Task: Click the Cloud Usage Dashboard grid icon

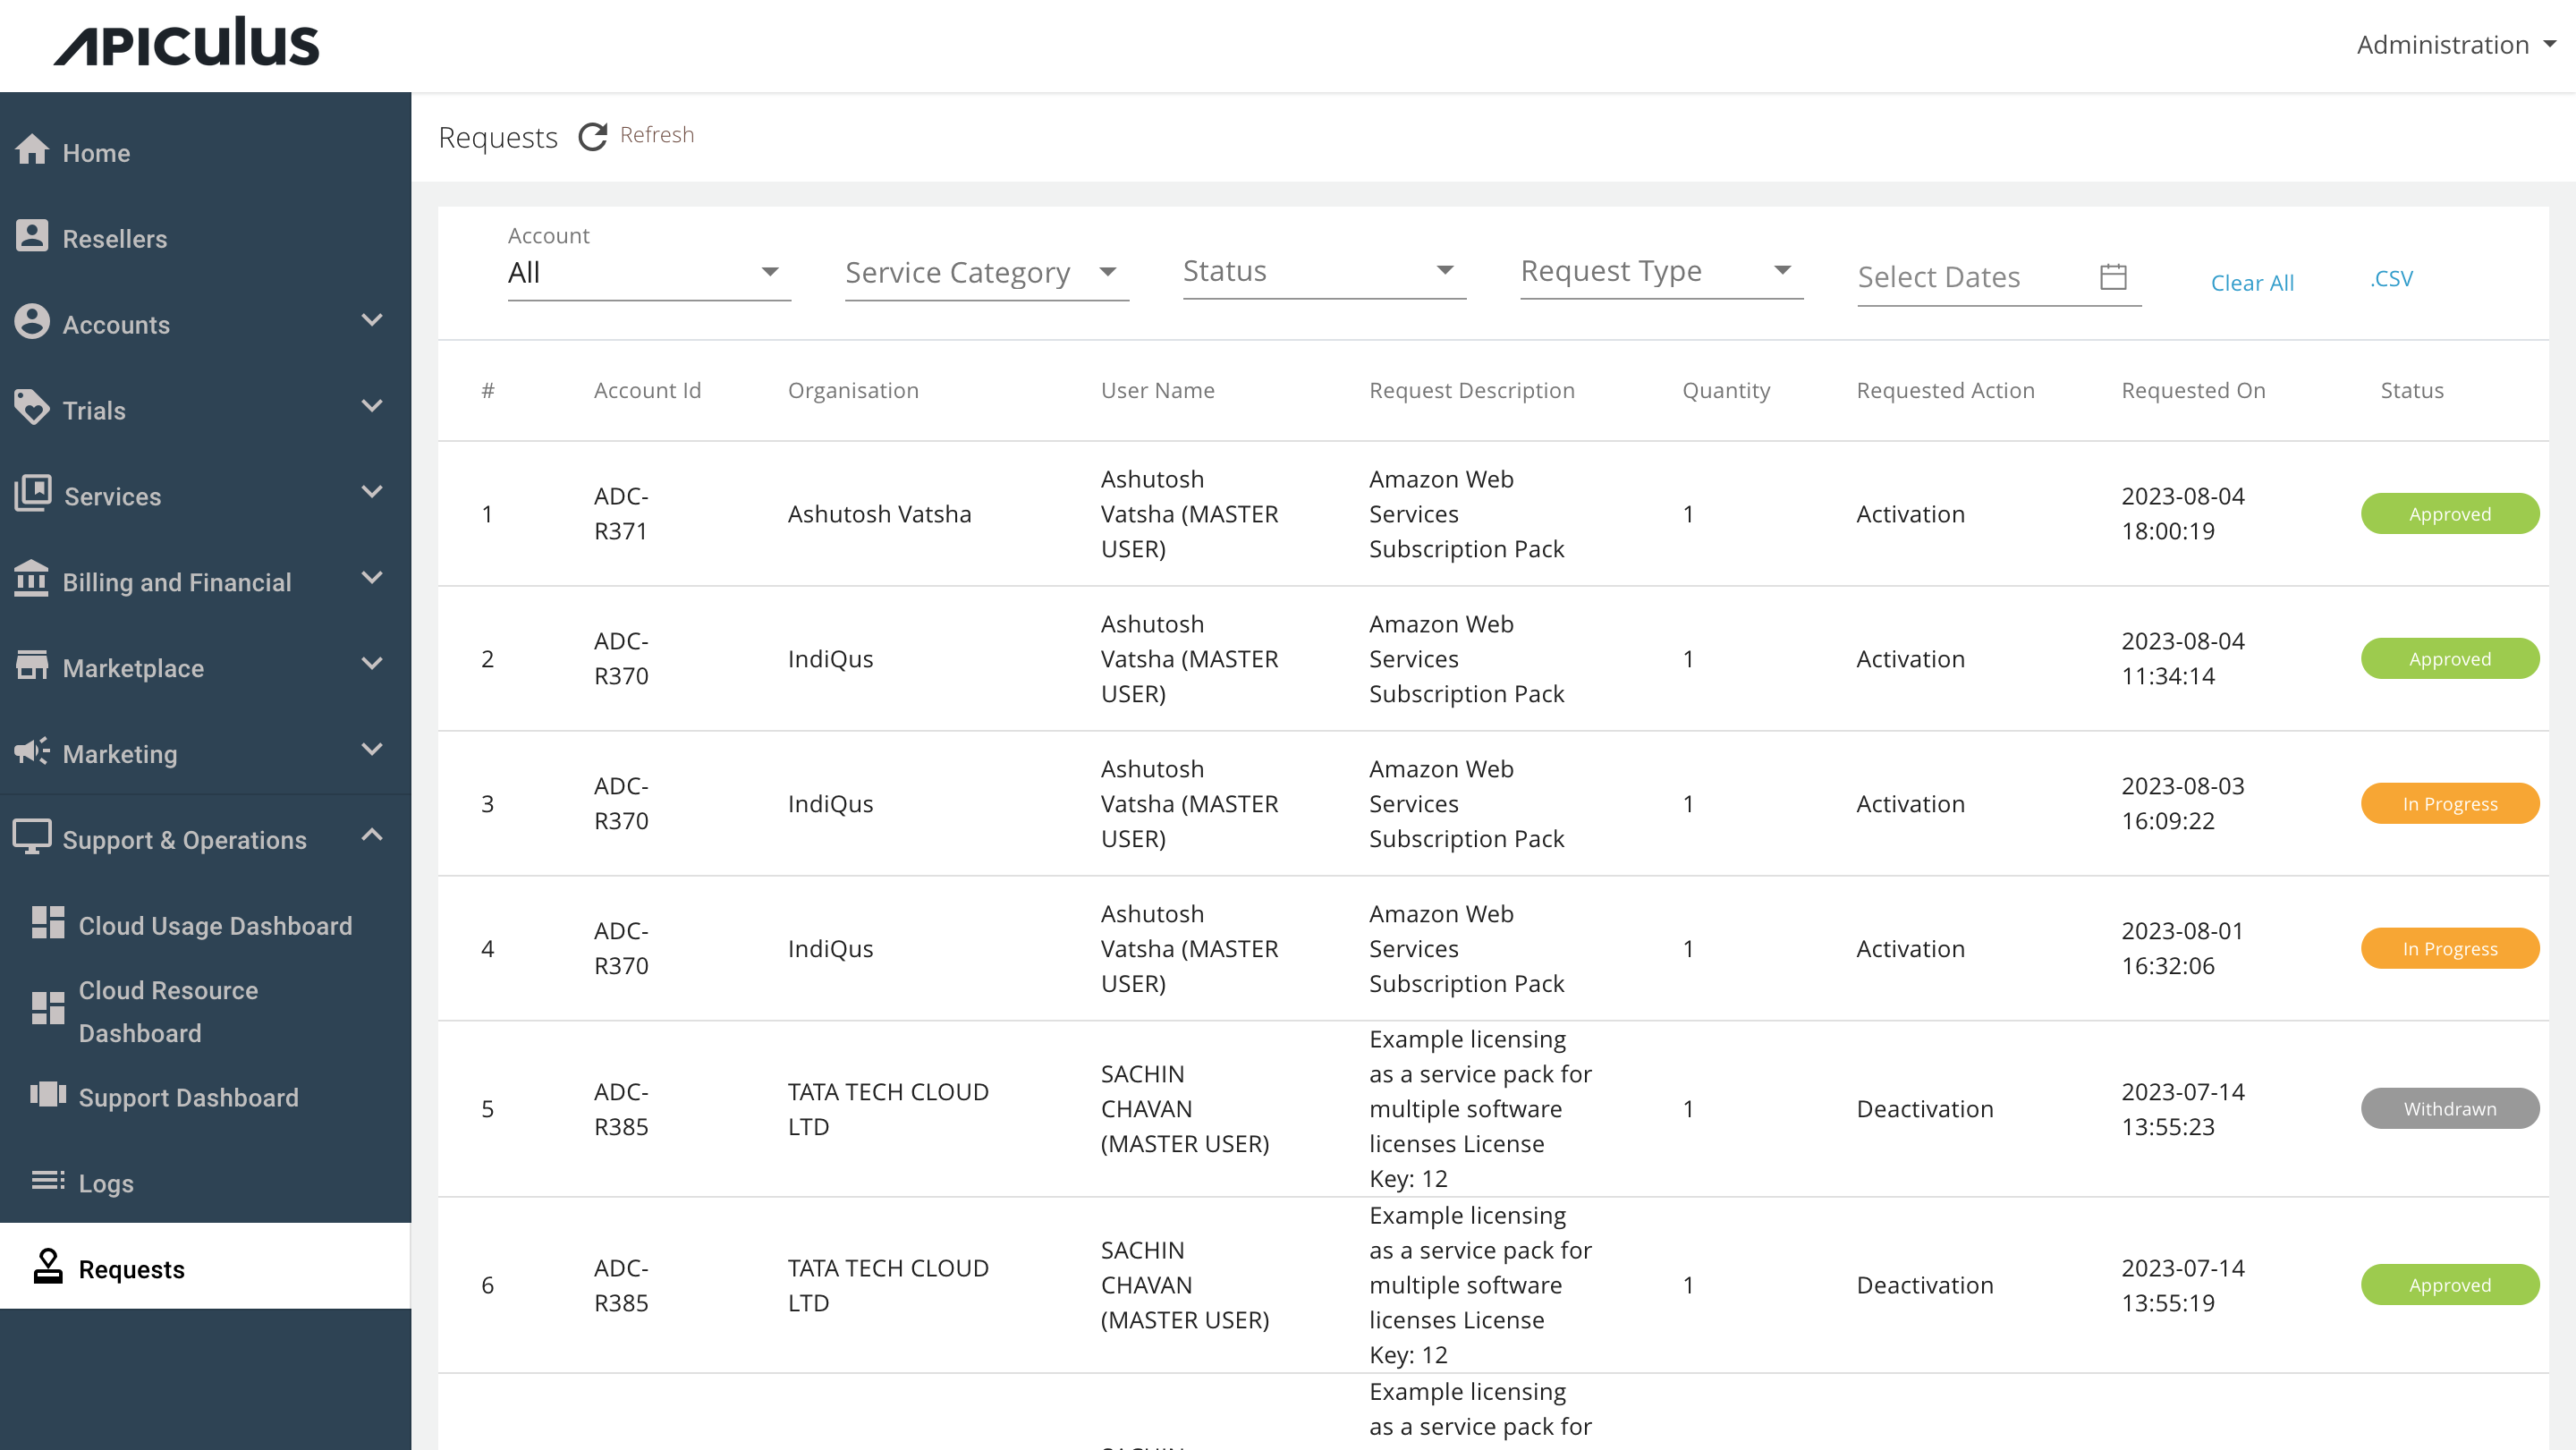Action: tap(48, 923)
